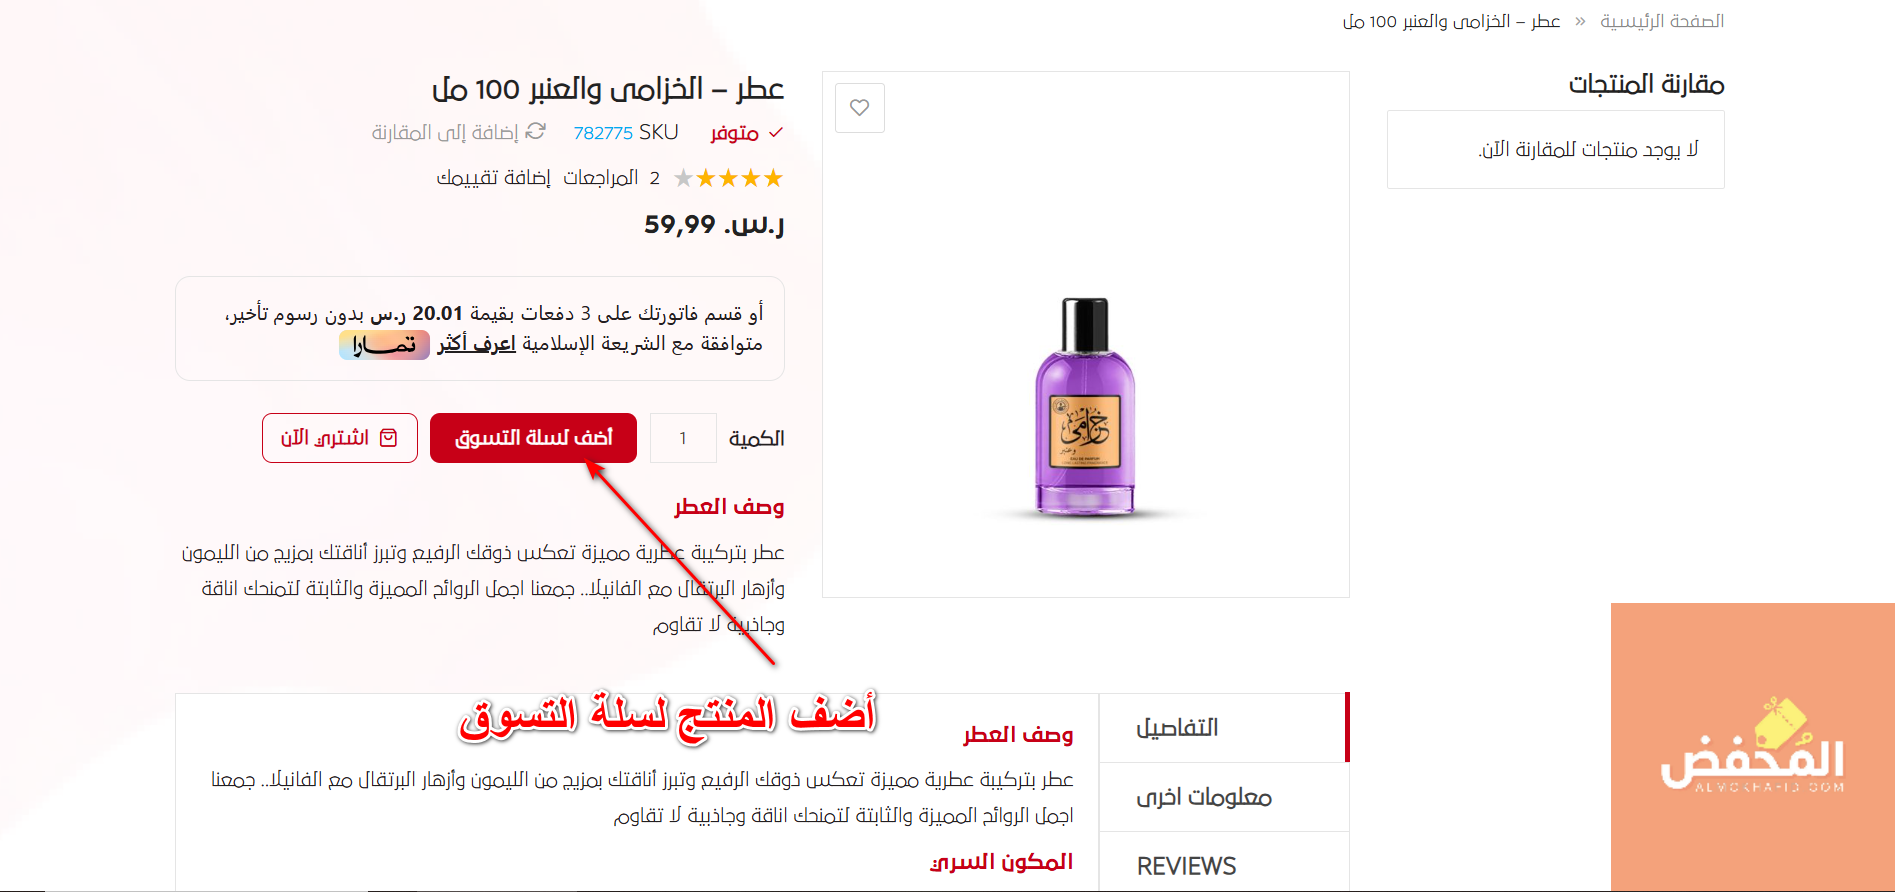
Task: Click the اشتري الآن buy now button
Action: point(340,438)
